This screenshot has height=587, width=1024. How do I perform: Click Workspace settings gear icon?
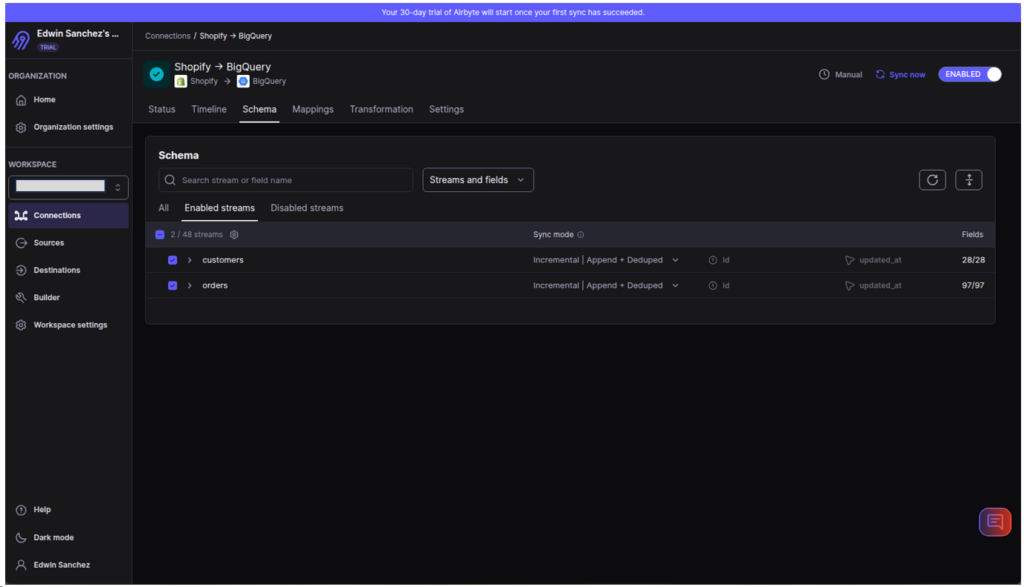pos(21,325)
